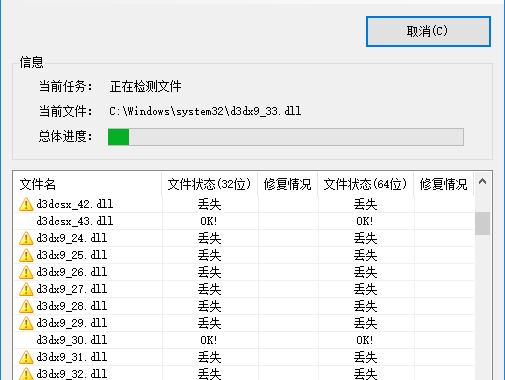Viewport: 505px width, 380px height.
Task: Click 64-bit 丢失 status of d3dcsx_42.dll
Action: click(365, 204)
